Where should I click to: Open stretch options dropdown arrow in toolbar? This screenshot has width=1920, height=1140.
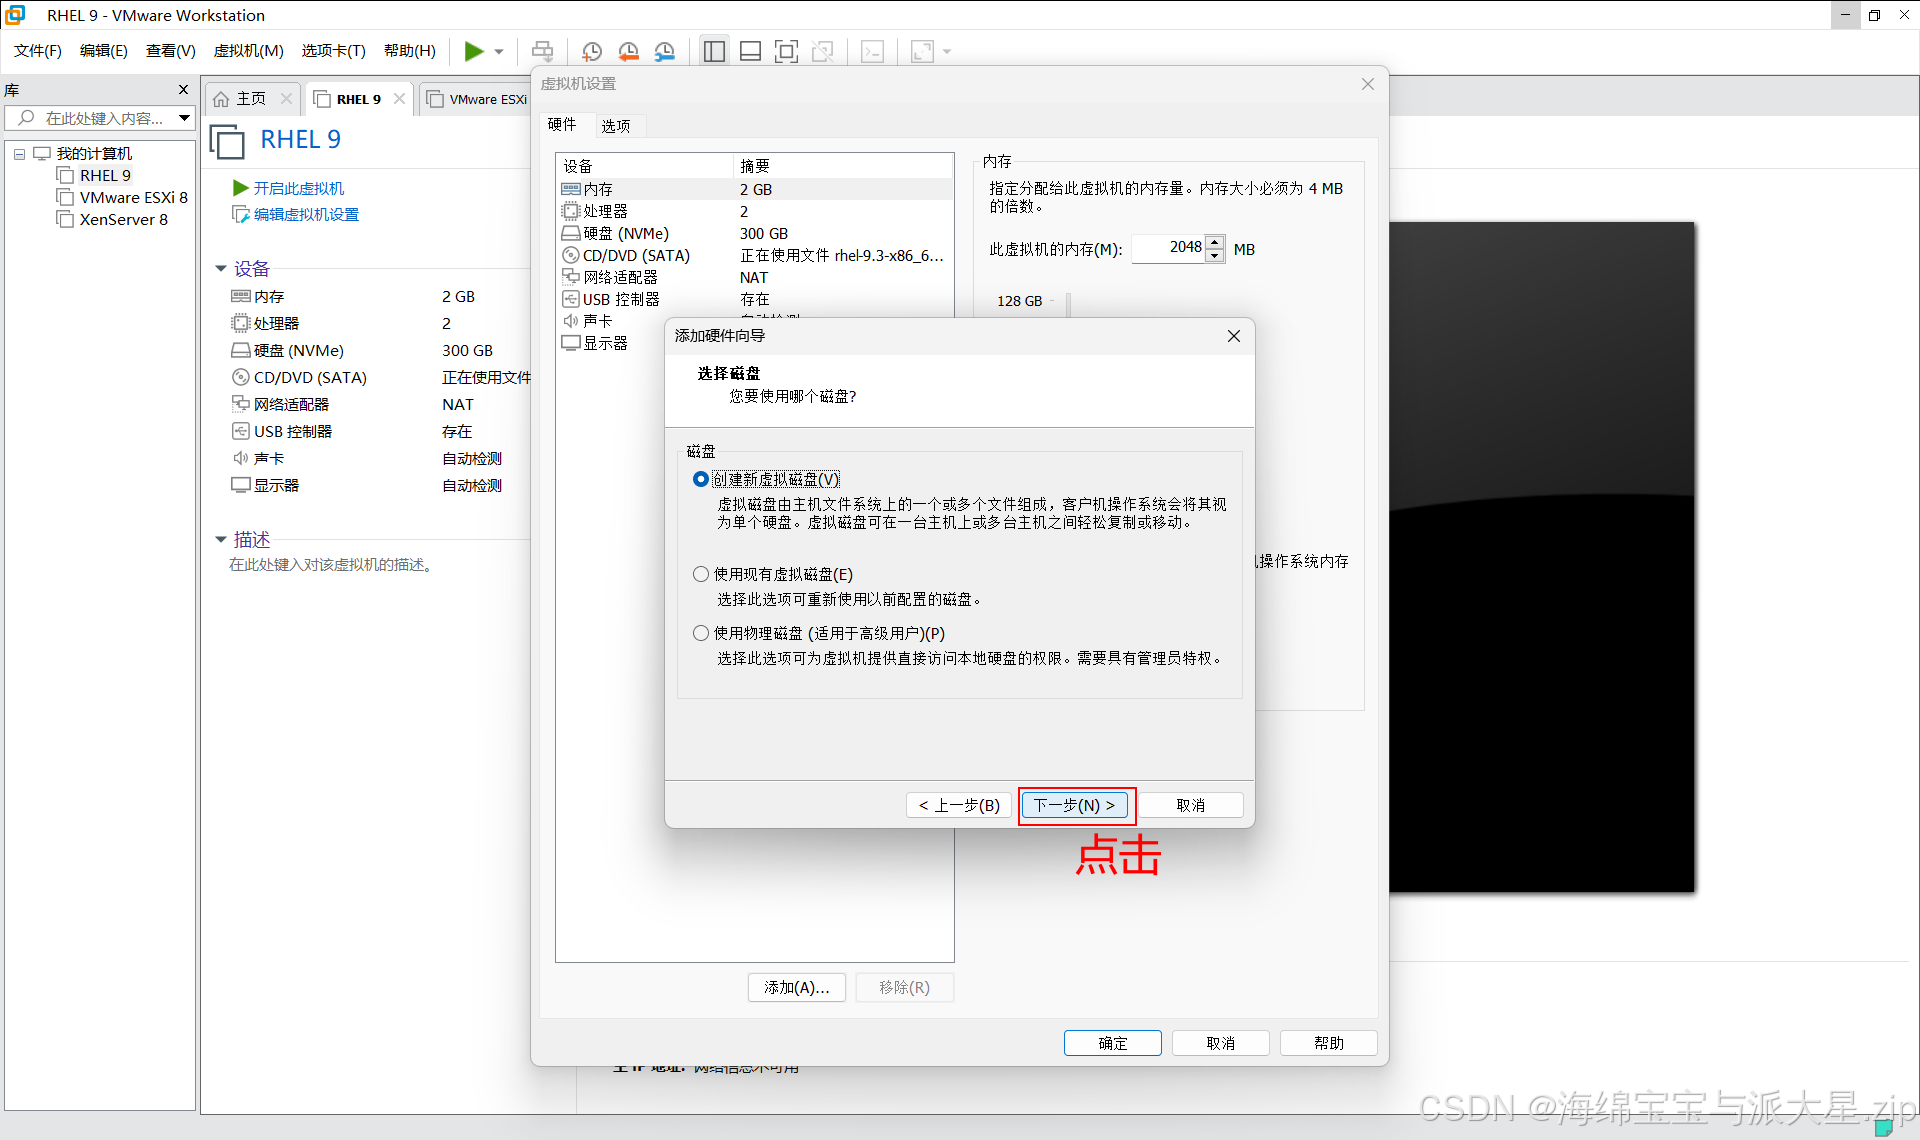[x=947, y=51]
